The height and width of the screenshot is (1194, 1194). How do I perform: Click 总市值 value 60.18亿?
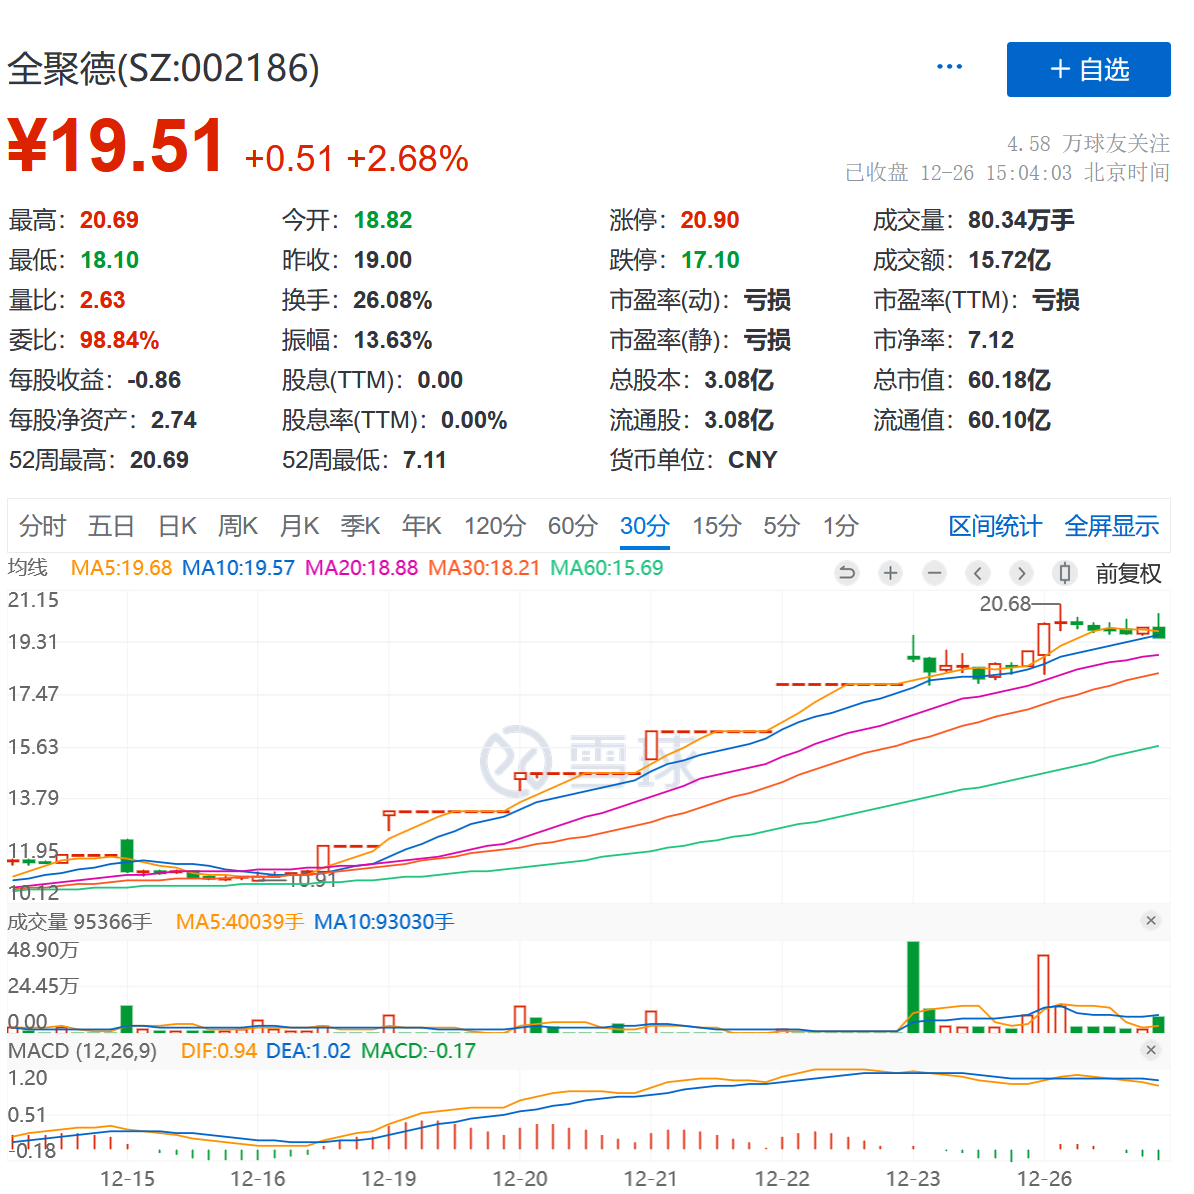click(x=1009, y=379)
